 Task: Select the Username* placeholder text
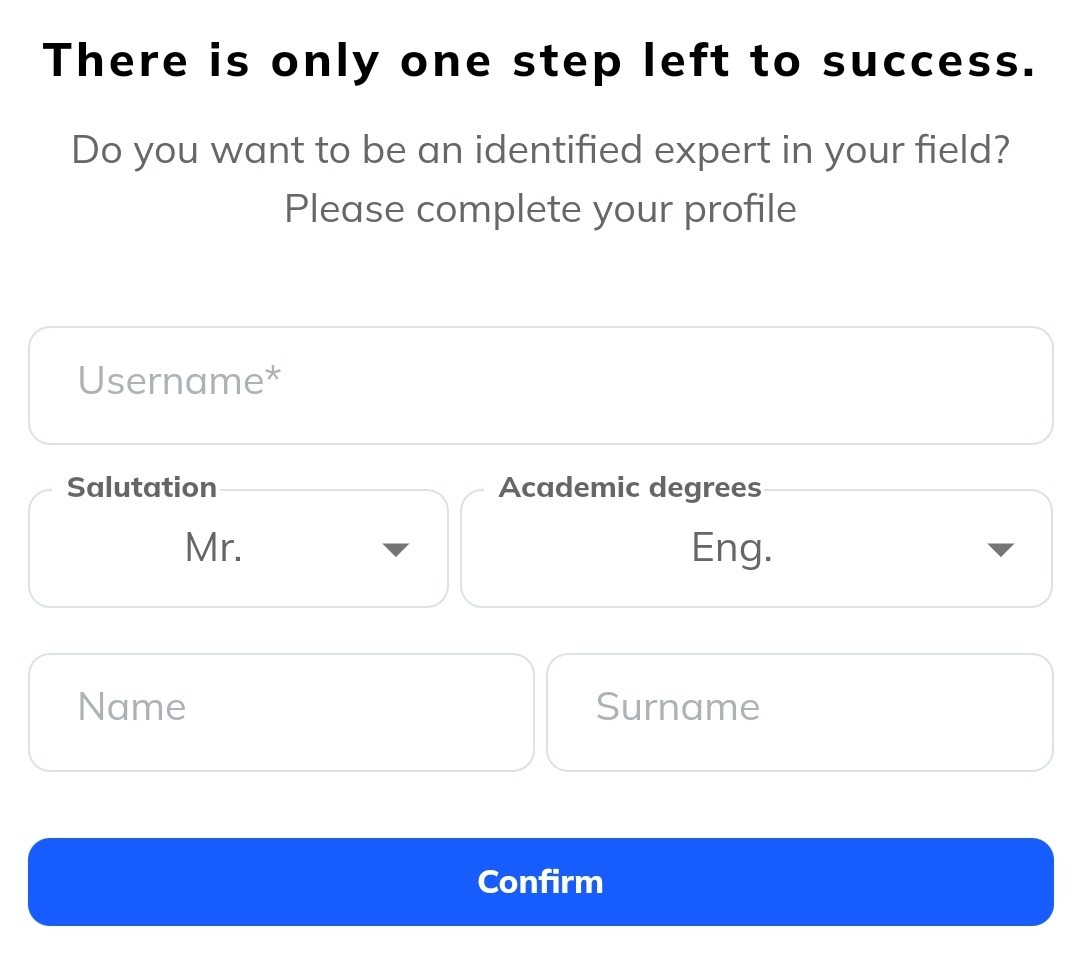179,381
